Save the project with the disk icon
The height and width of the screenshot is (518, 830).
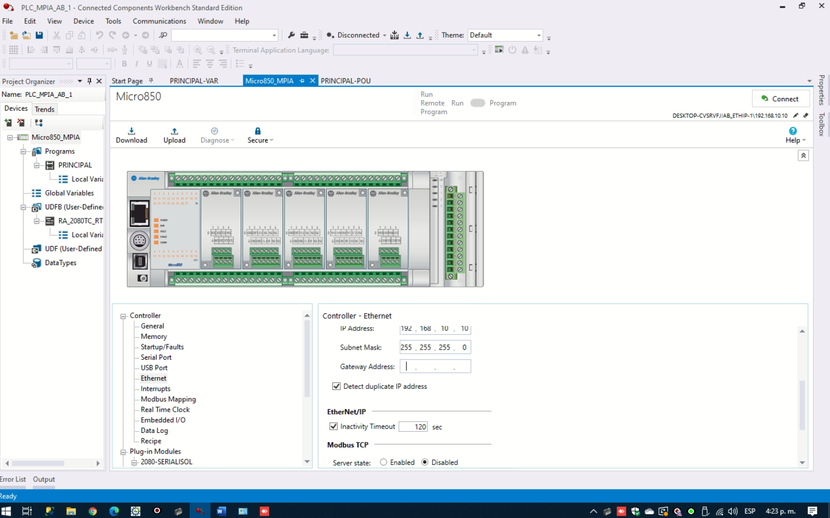click(39, 35)
